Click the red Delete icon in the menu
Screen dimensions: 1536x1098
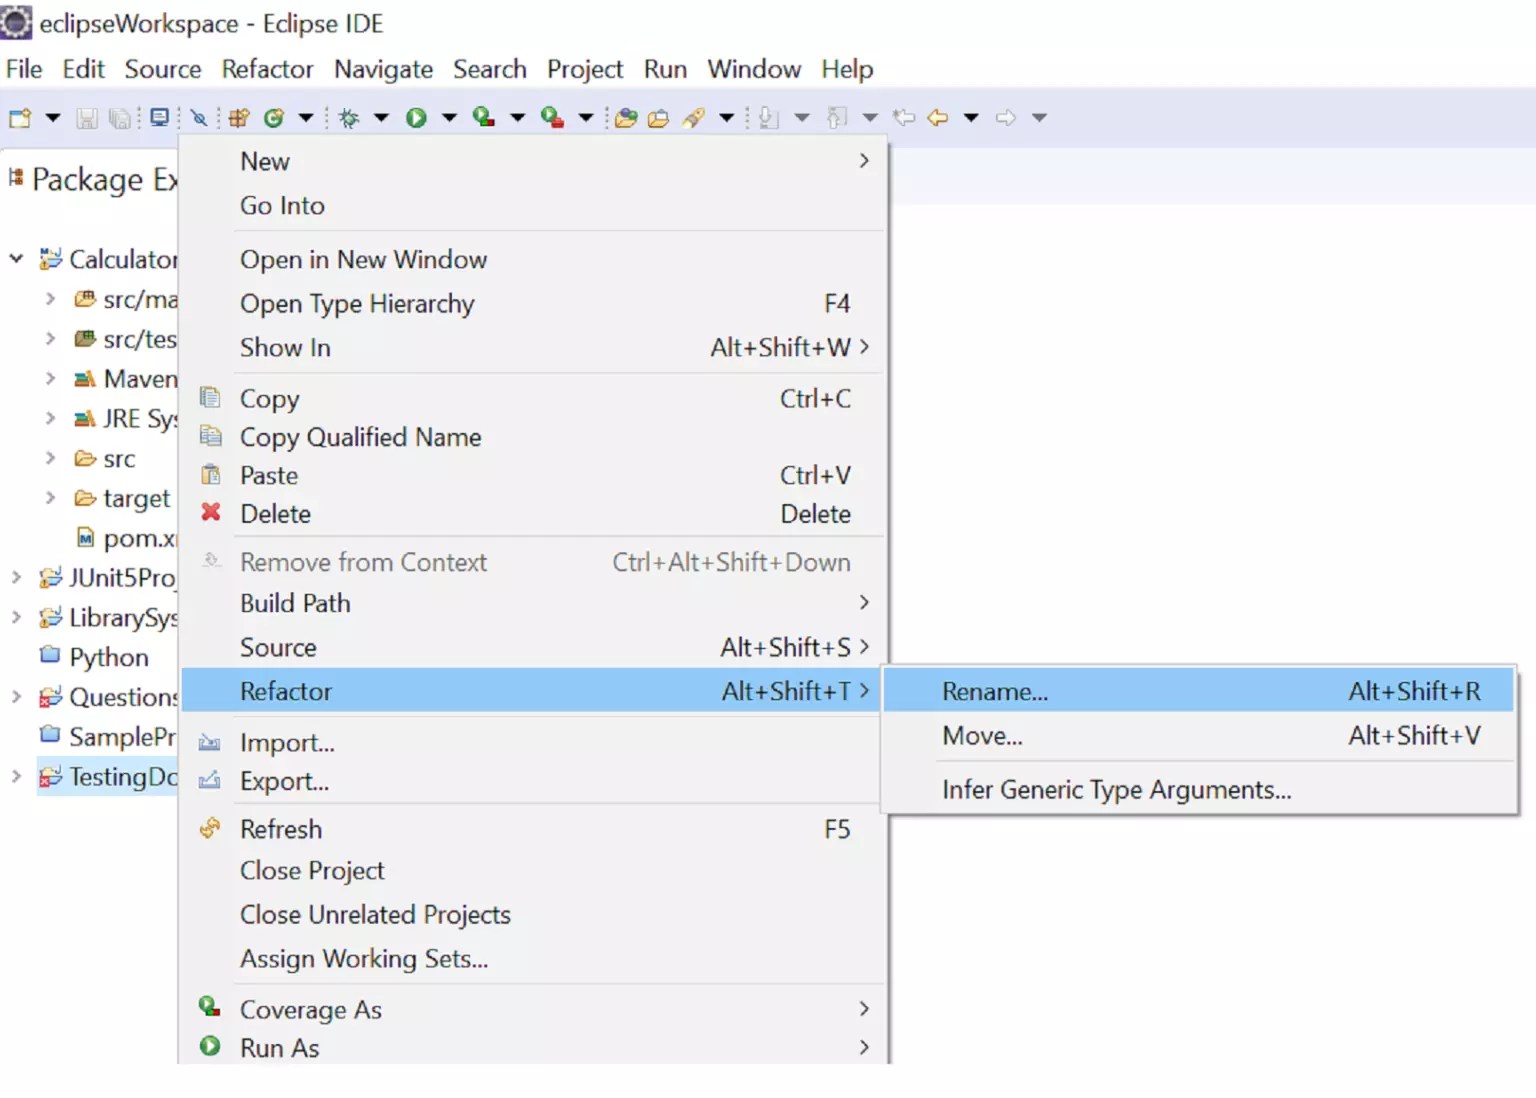[x=210, y=513]
